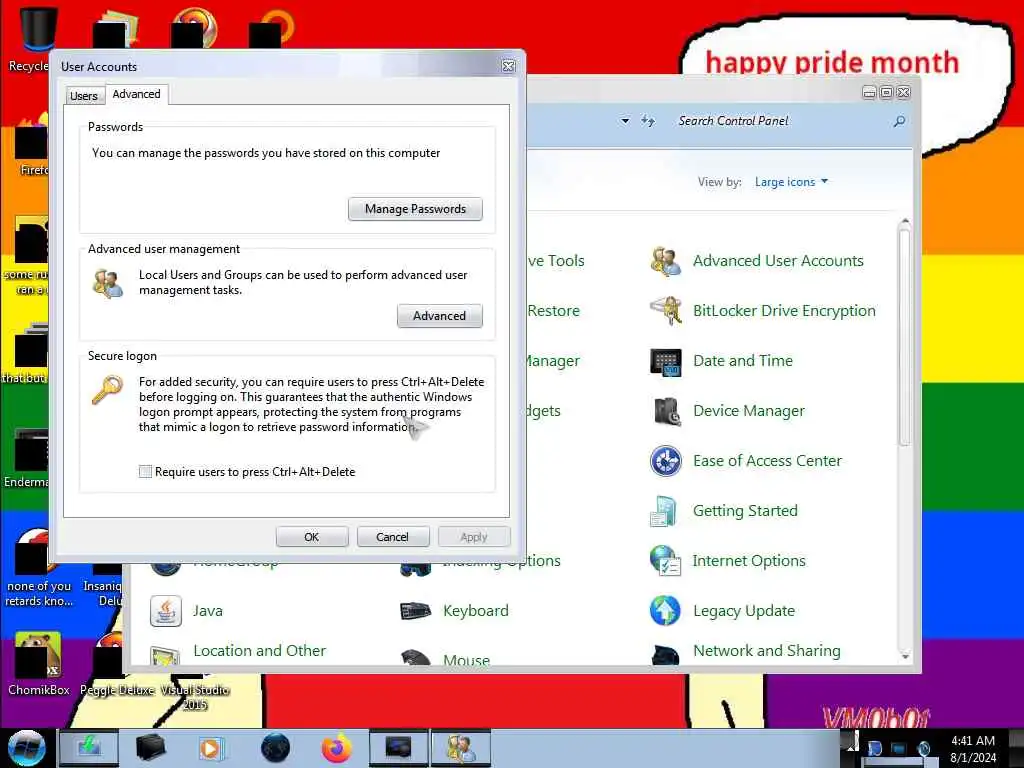Open Windows Media Player taskbar icon

point(211,748)
